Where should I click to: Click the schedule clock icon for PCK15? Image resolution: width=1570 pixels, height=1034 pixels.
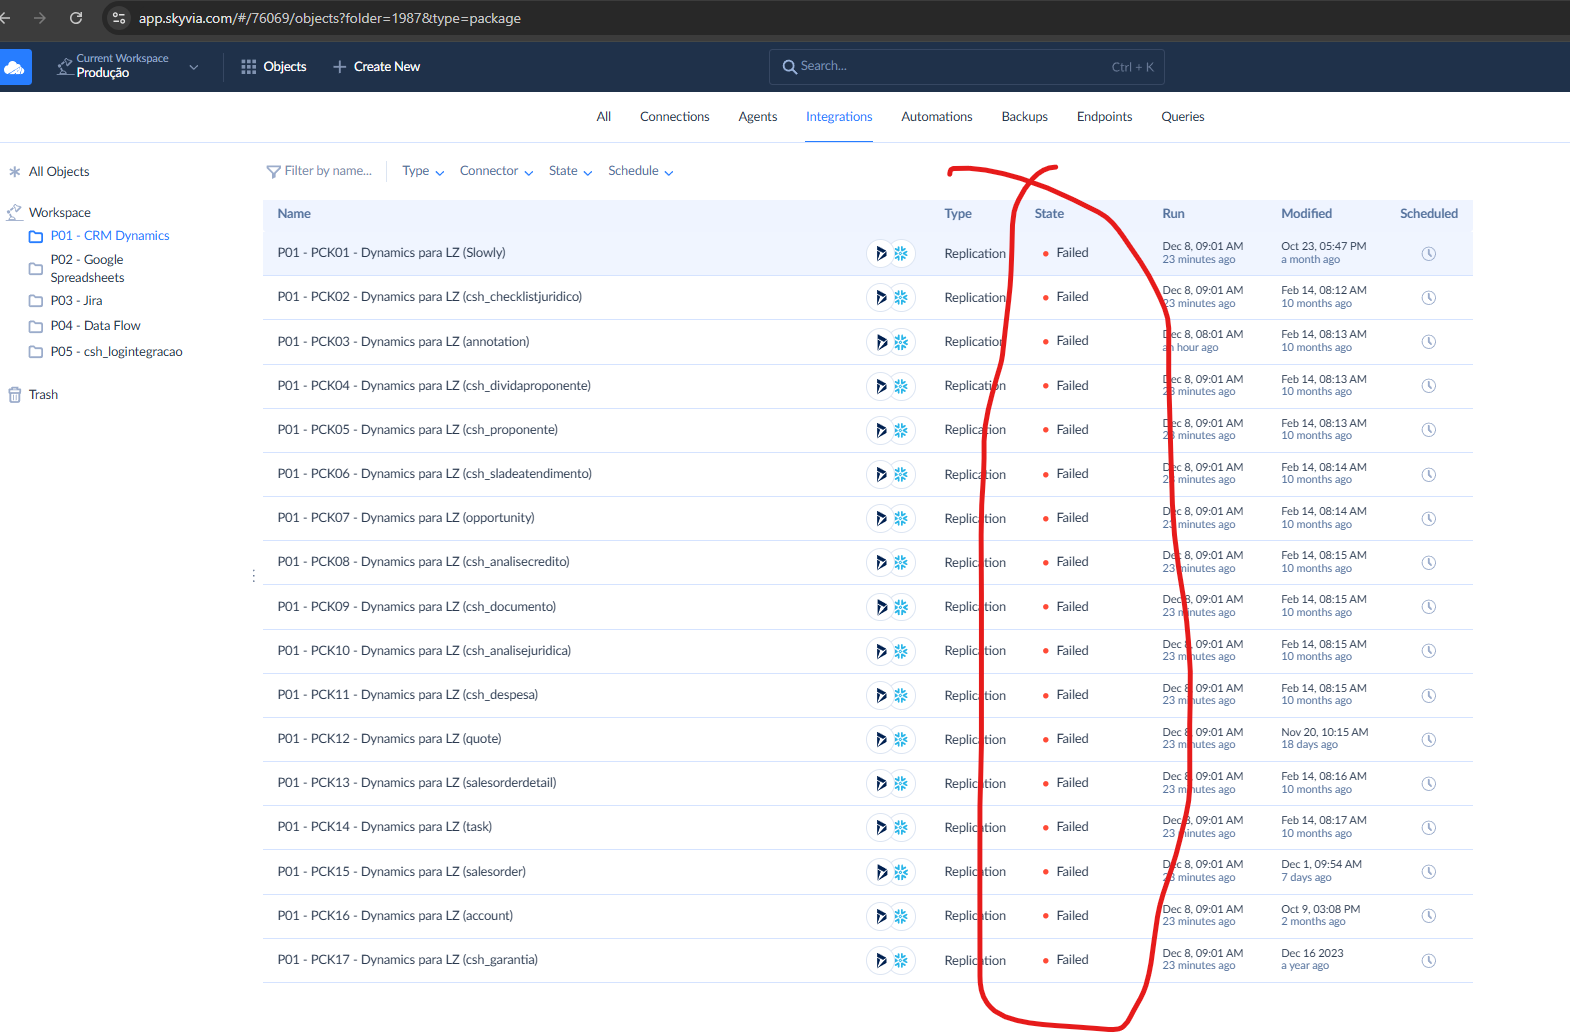click(x=1428, y=872)
